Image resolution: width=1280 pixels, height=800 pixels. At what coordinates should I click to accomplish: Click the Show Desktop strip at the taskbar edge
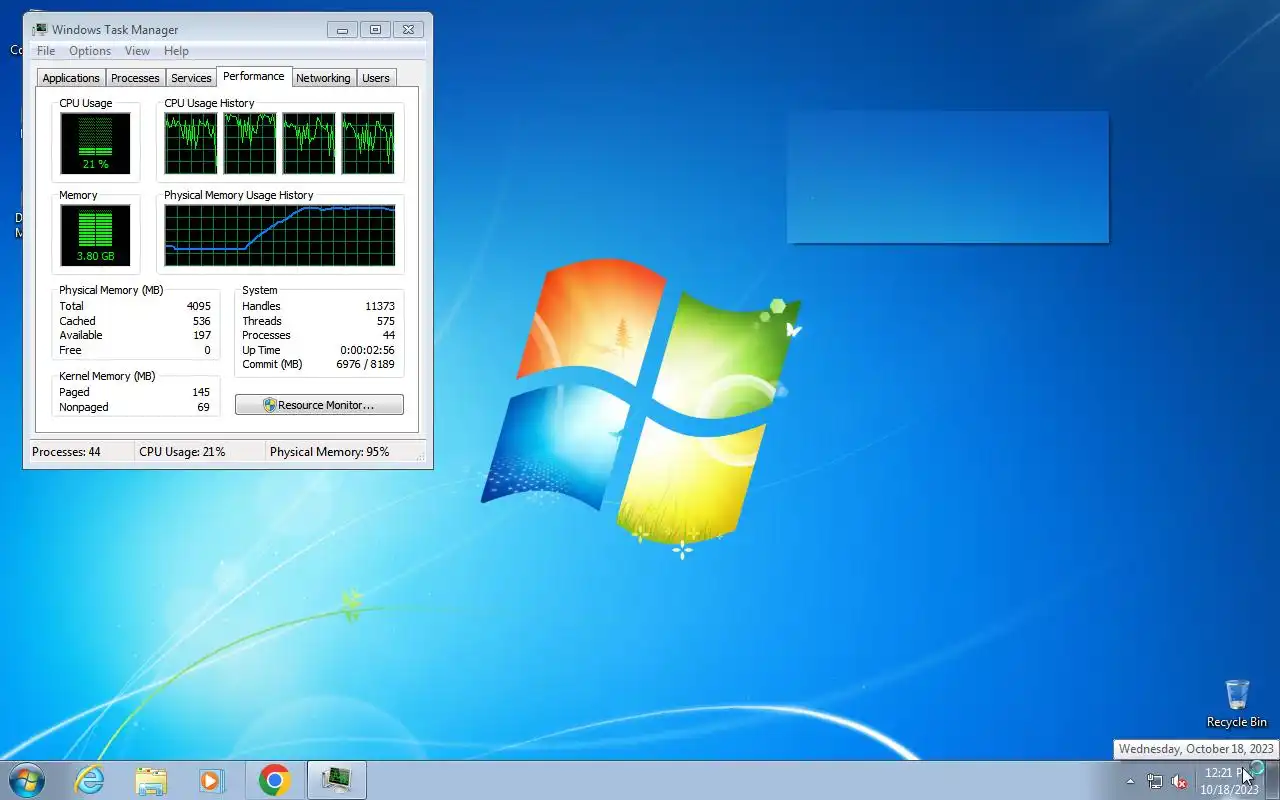pyautogui.click(x=1273, y=780)
